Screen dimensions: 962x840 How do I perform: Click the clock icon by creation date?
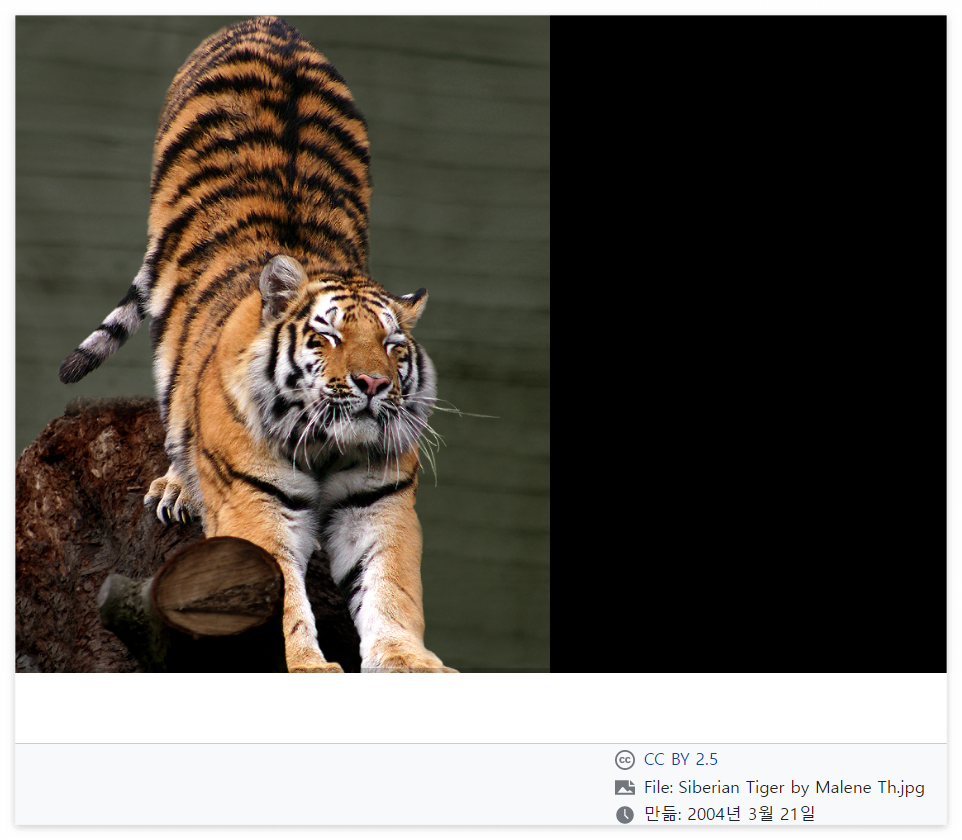[x=625, y=814]
